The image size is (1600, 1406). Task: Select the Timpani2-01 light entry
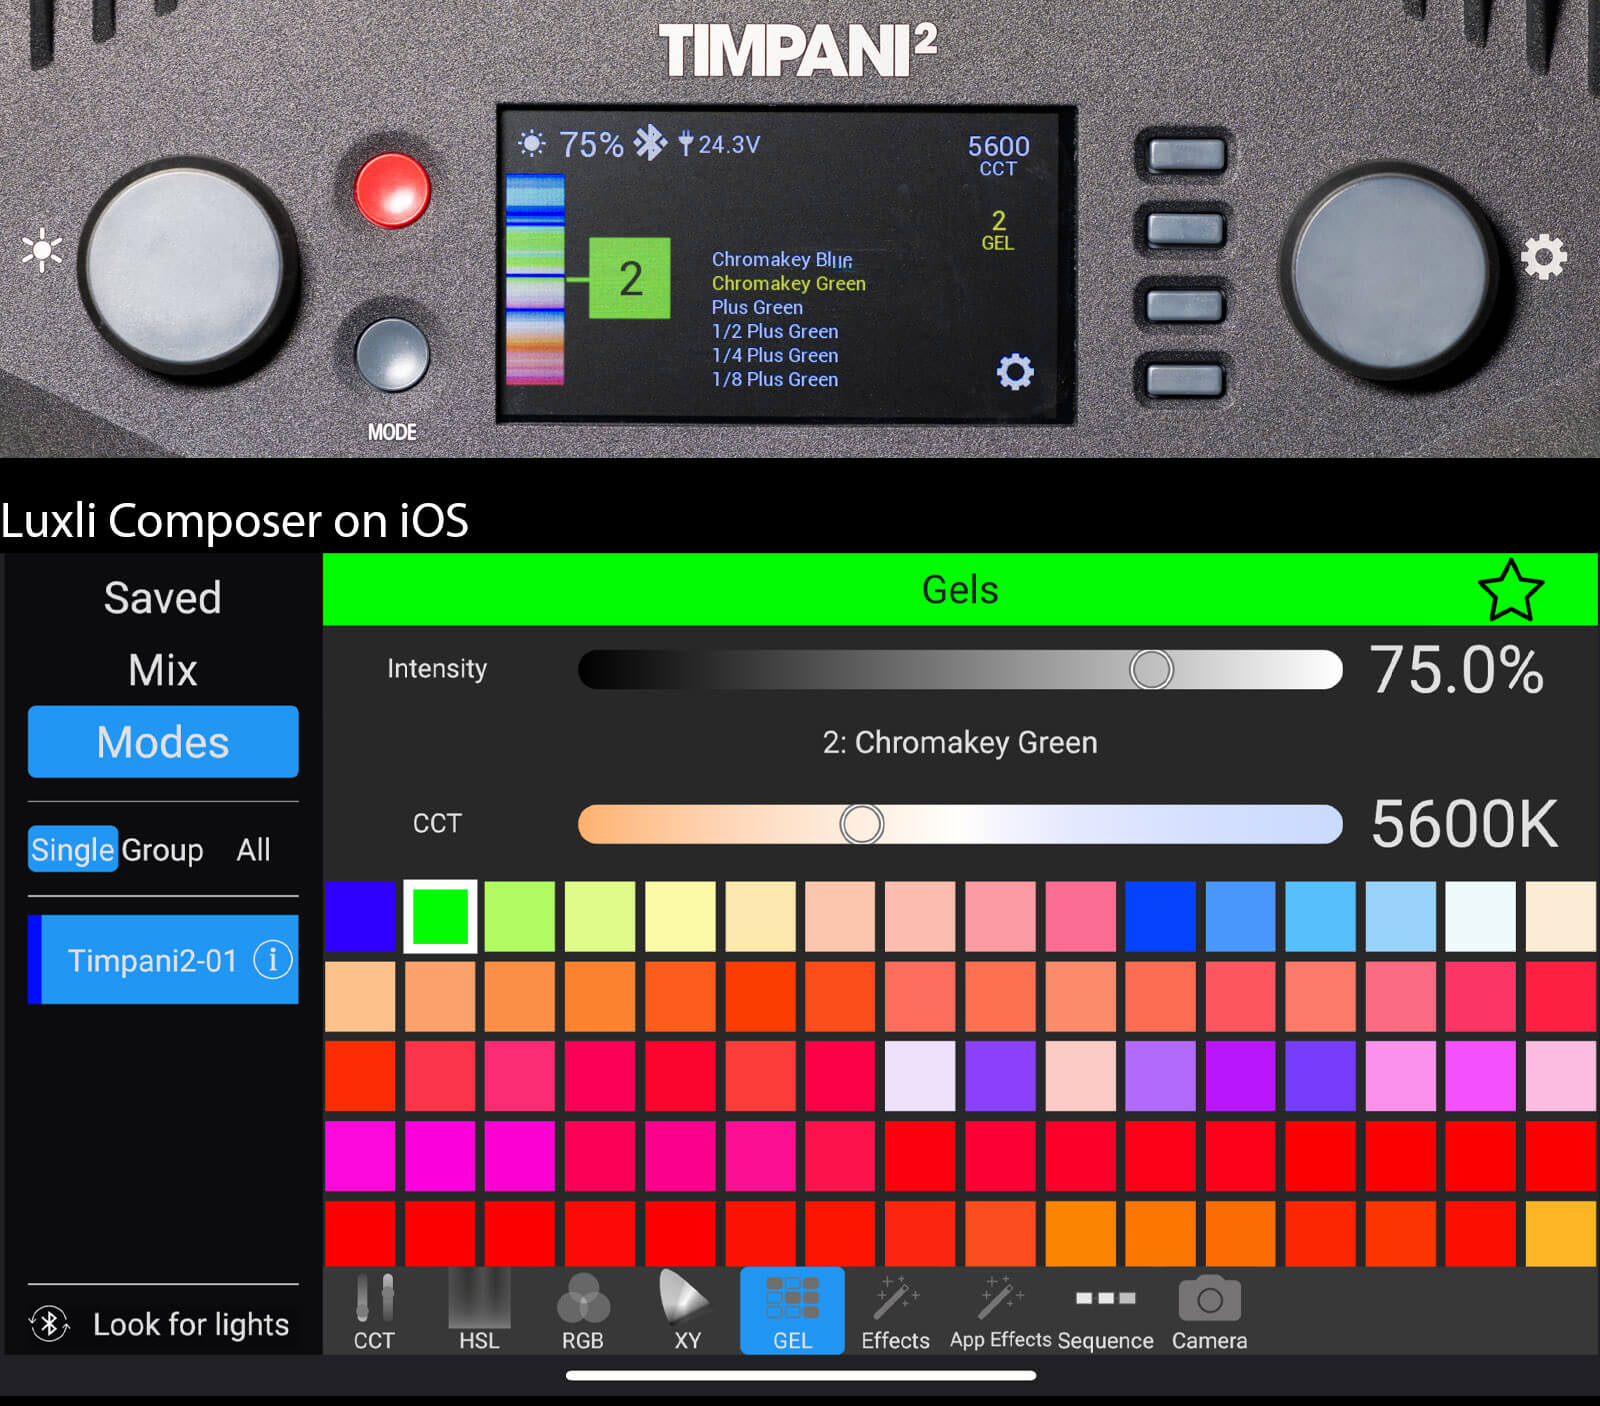150,960
